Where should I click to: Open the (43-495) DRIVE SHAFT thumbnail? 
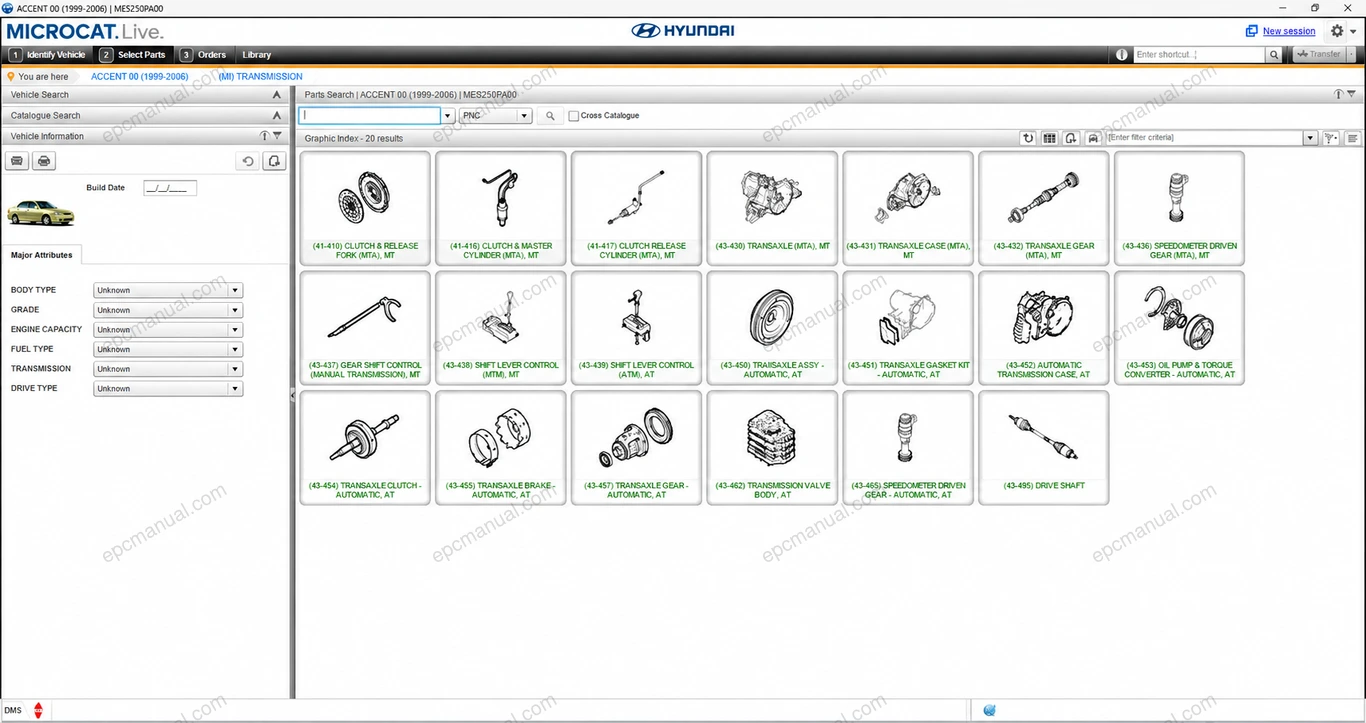pos(1044,448)
